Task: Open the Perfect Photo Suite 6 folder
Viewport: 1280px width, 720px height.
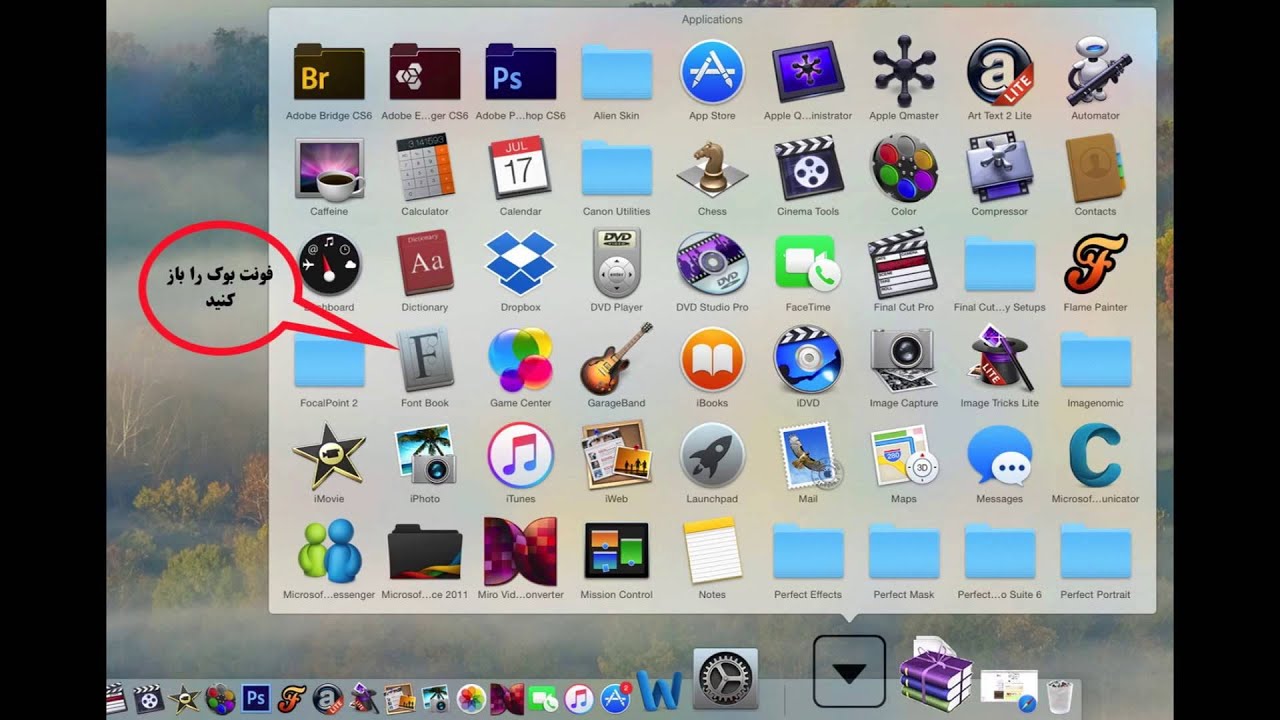Action: click(x=1000, y=551)
